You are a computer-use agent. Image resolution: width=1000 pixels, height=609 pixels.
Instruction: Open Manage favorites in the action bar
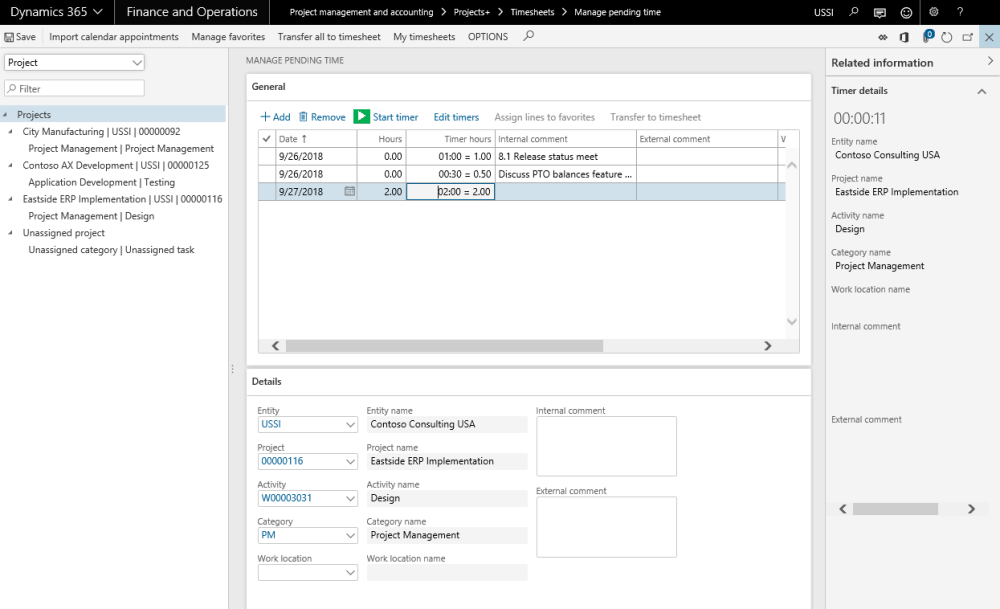point(228,37)
